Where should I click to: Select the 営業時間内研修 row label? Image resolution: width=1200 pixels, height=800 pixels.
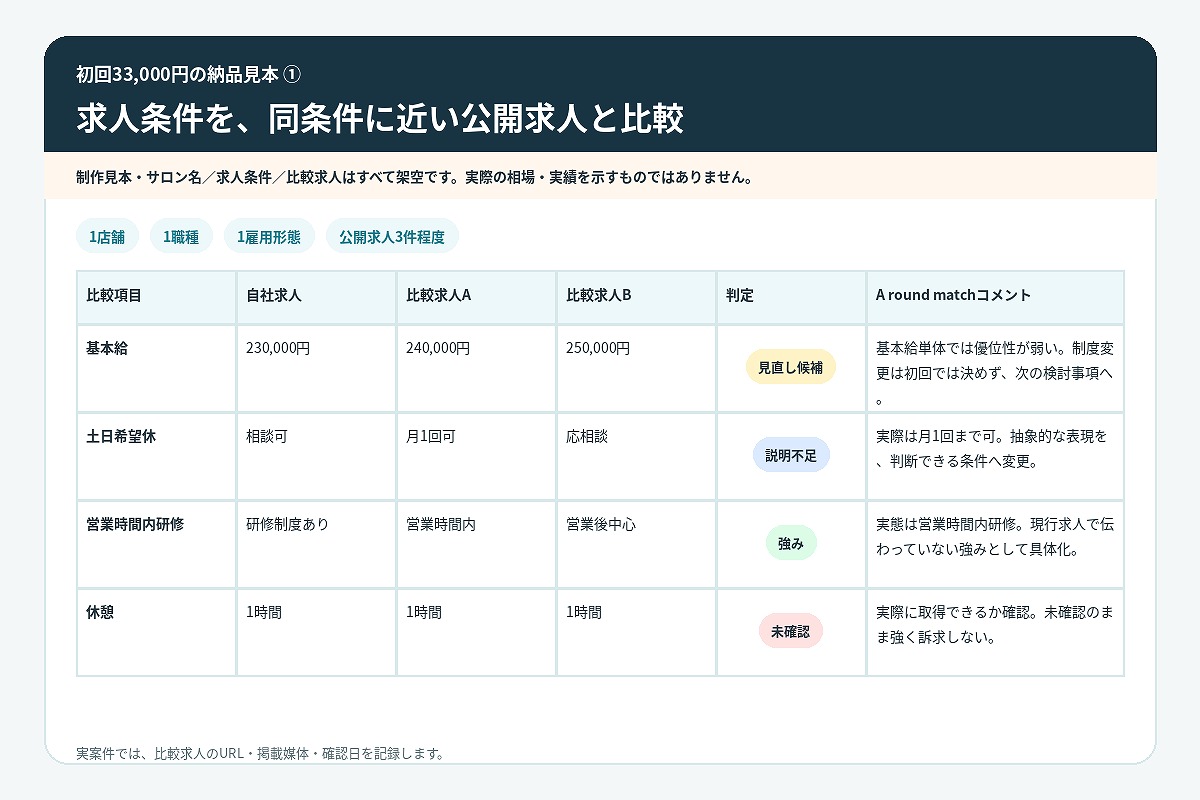pos(135,524)
